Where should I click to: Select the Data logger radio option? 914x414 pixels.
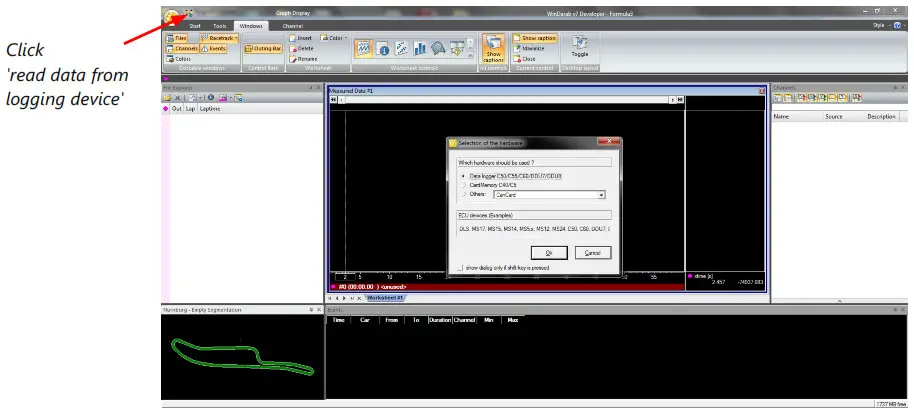pyautogui.click(x=463, y=176)
